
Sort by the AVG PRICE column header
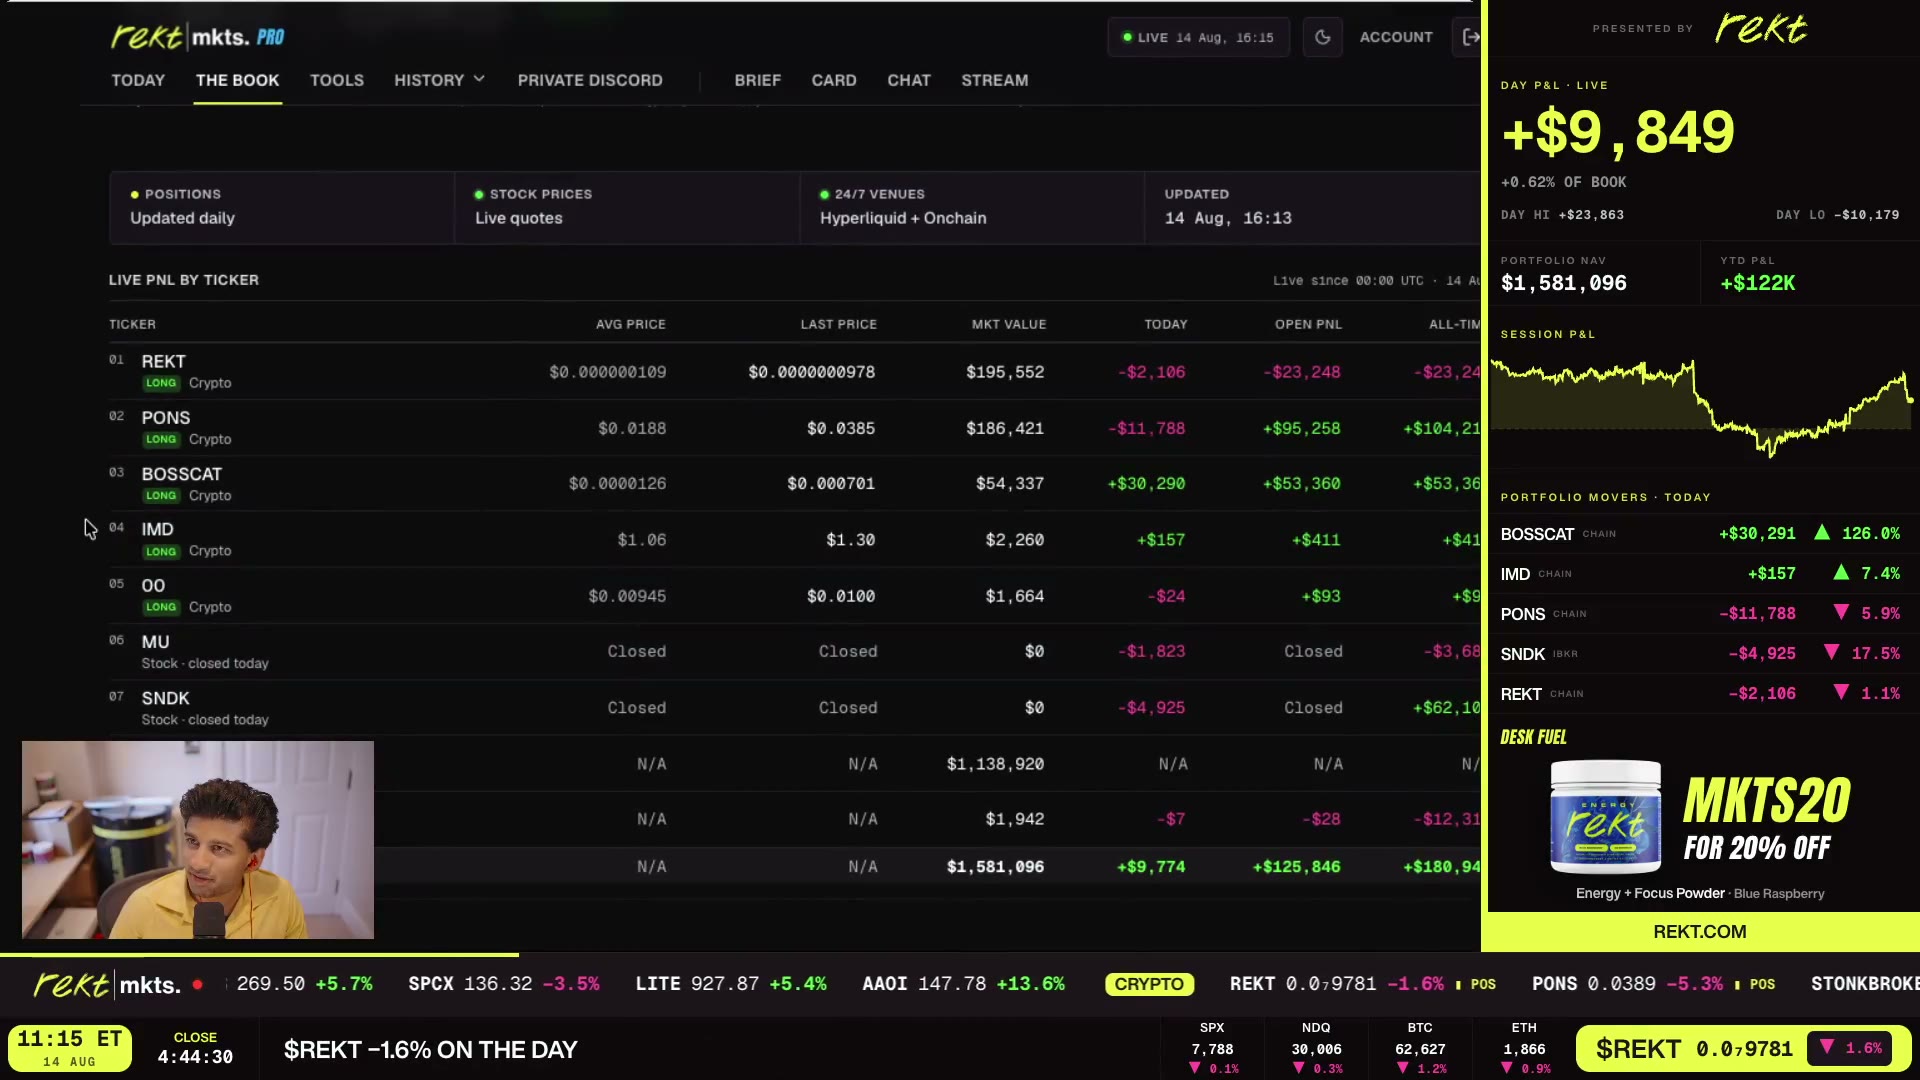pyautogui.click(x=630, y=324)
